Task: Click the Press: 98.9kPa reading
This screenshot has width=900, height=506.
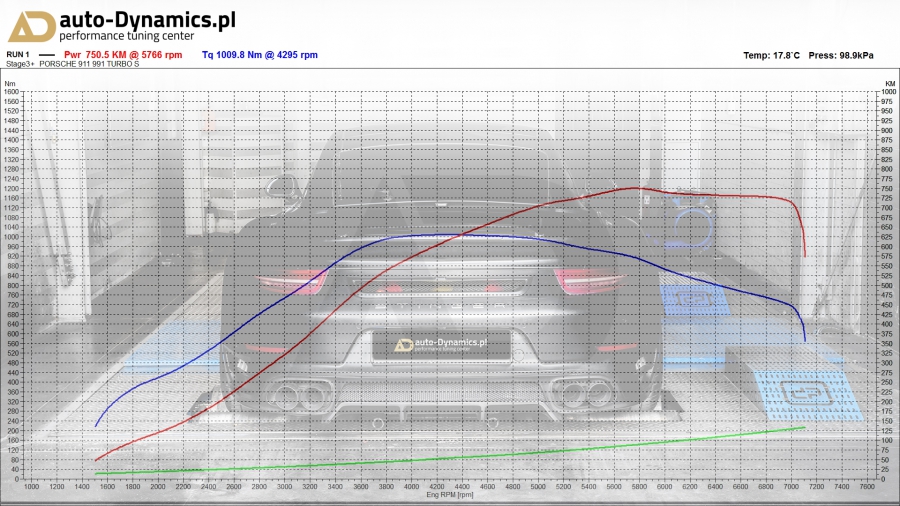Action: tap(842, 55)
